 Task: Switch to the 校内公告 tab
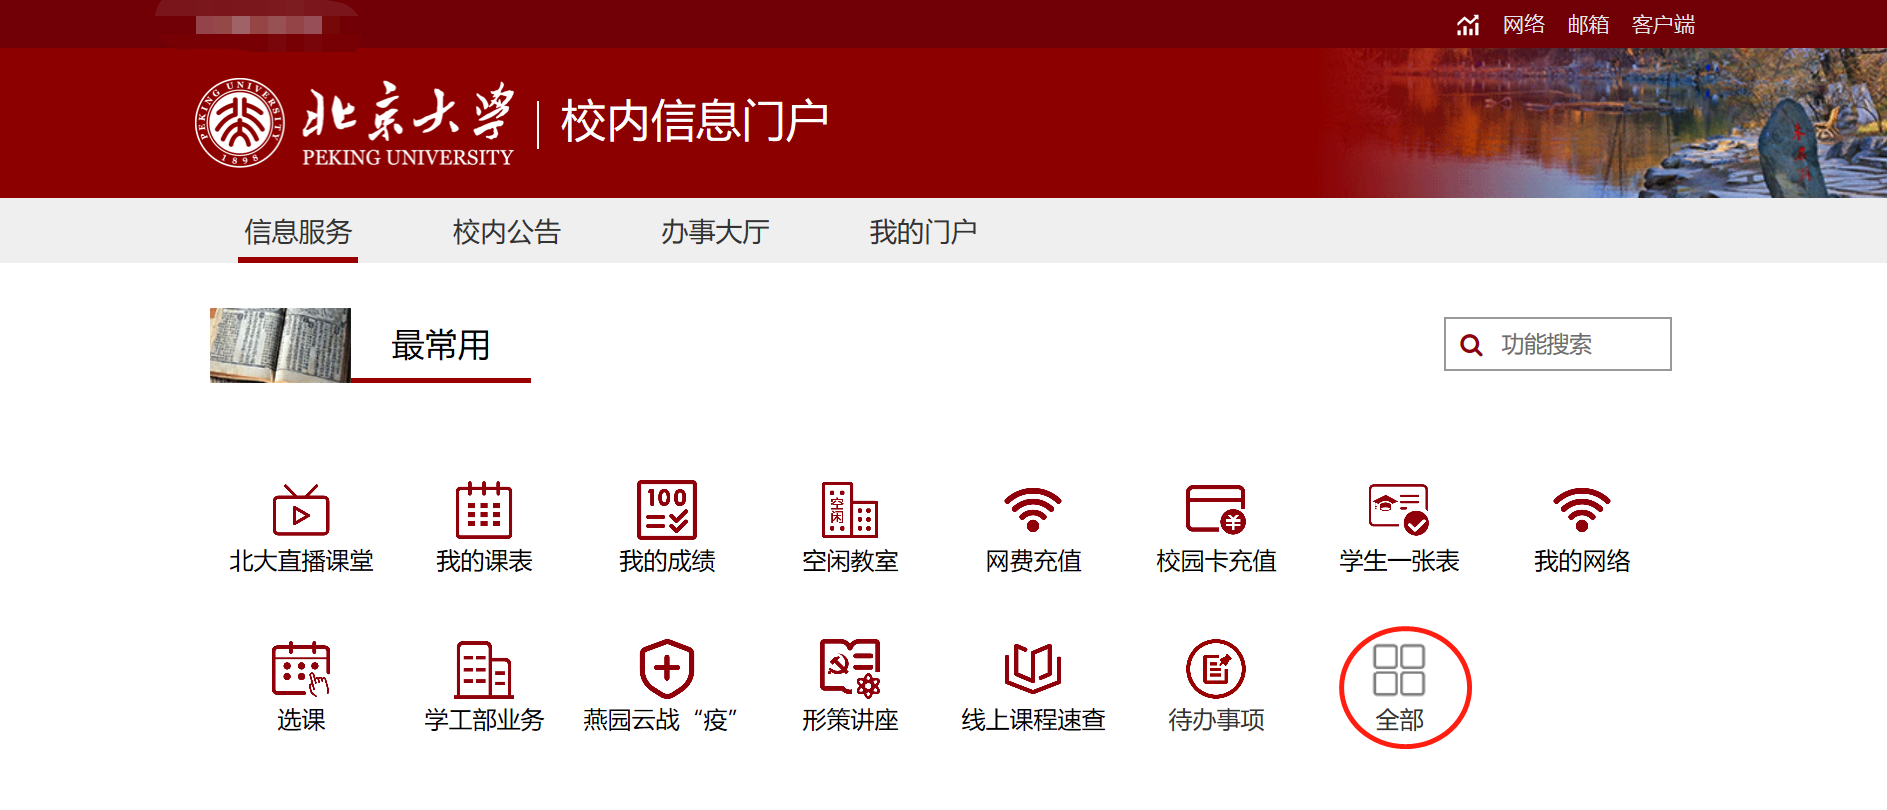[x=506, y=232]
